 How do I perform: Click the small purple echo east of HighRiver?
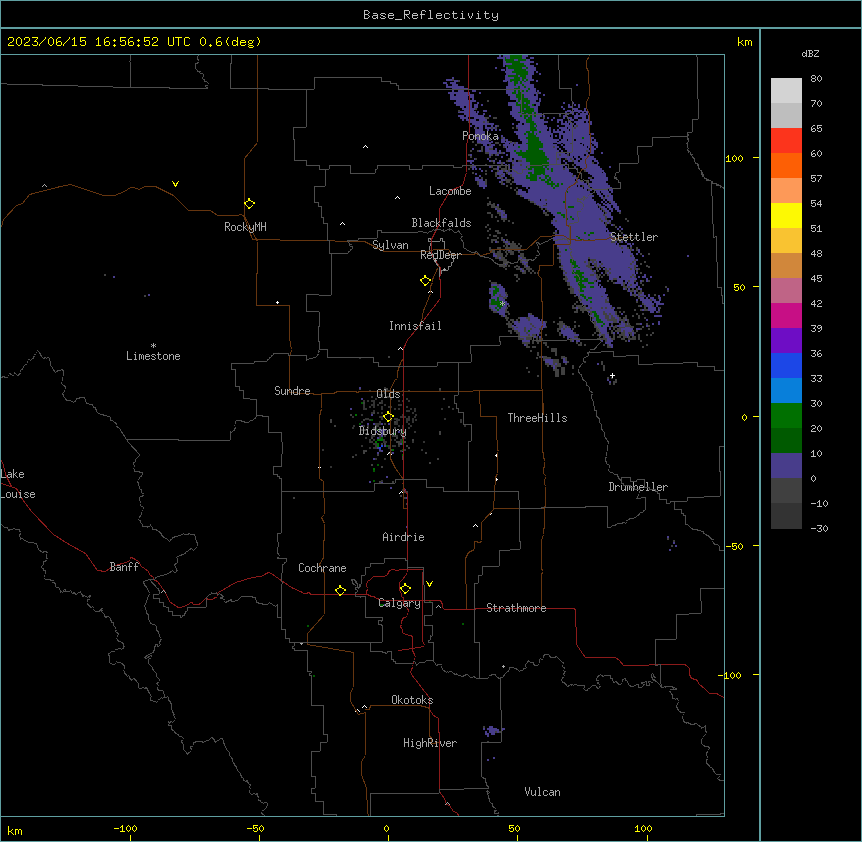click(x=493, y=730)
